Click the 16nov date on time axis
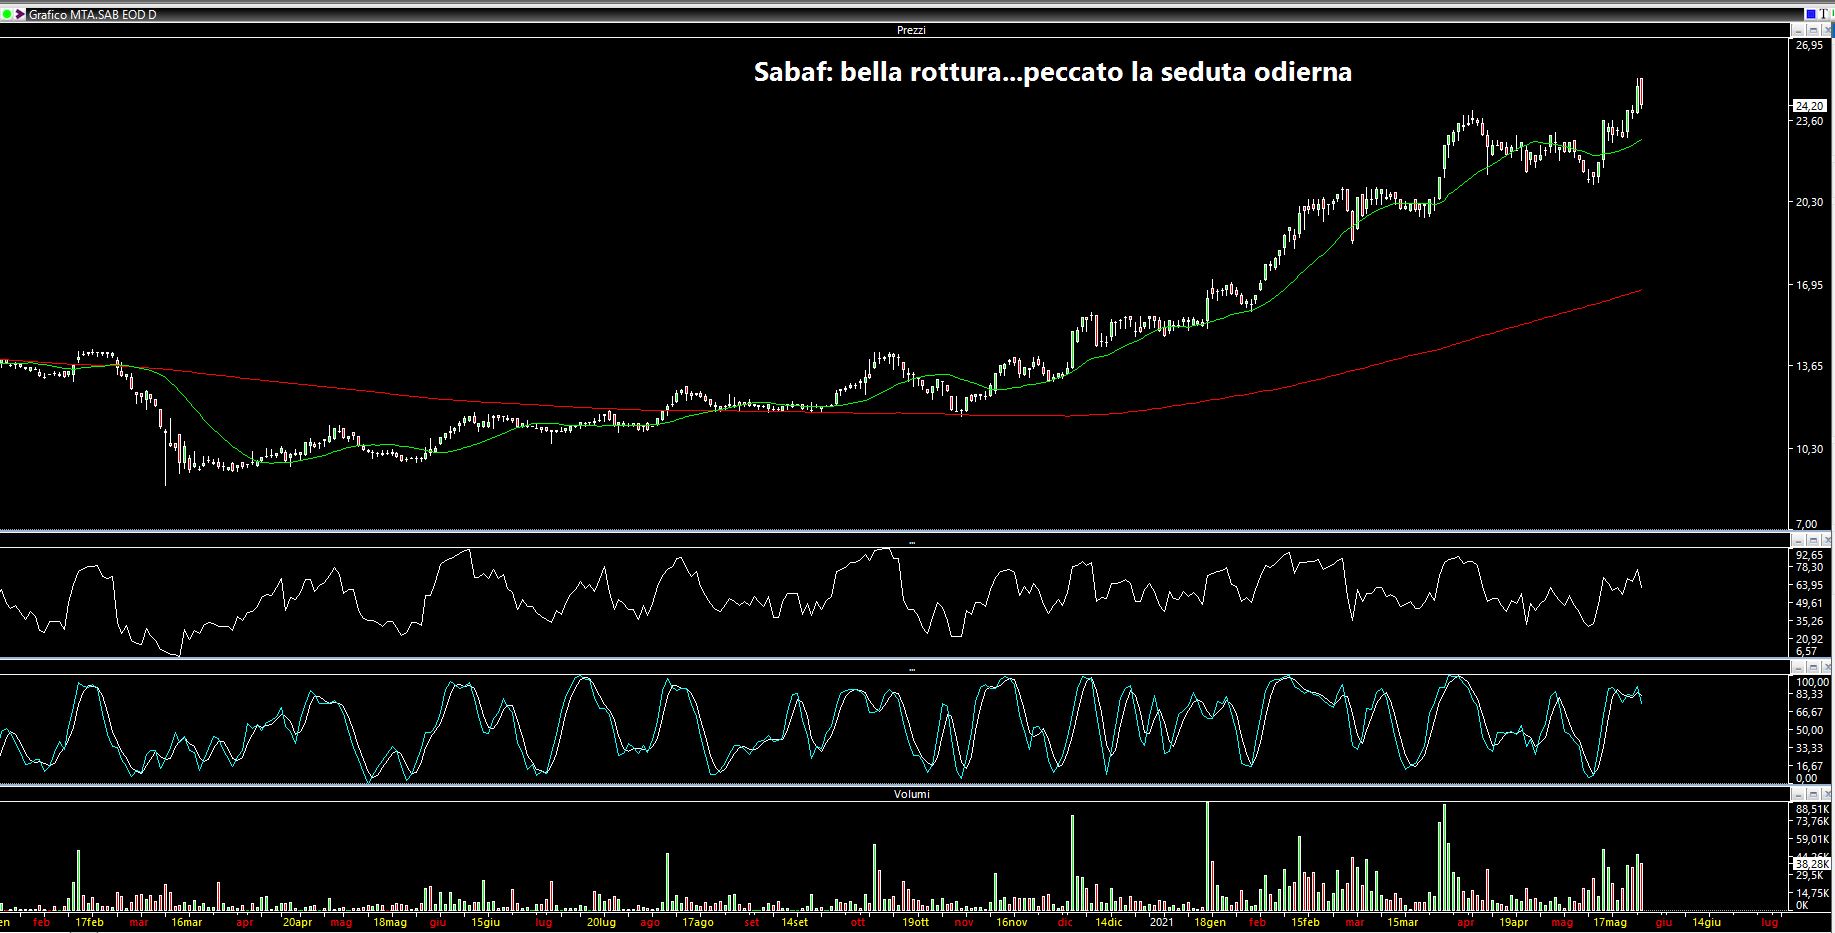Viewport: 1835px width, 933px height. coord(1012,922)
